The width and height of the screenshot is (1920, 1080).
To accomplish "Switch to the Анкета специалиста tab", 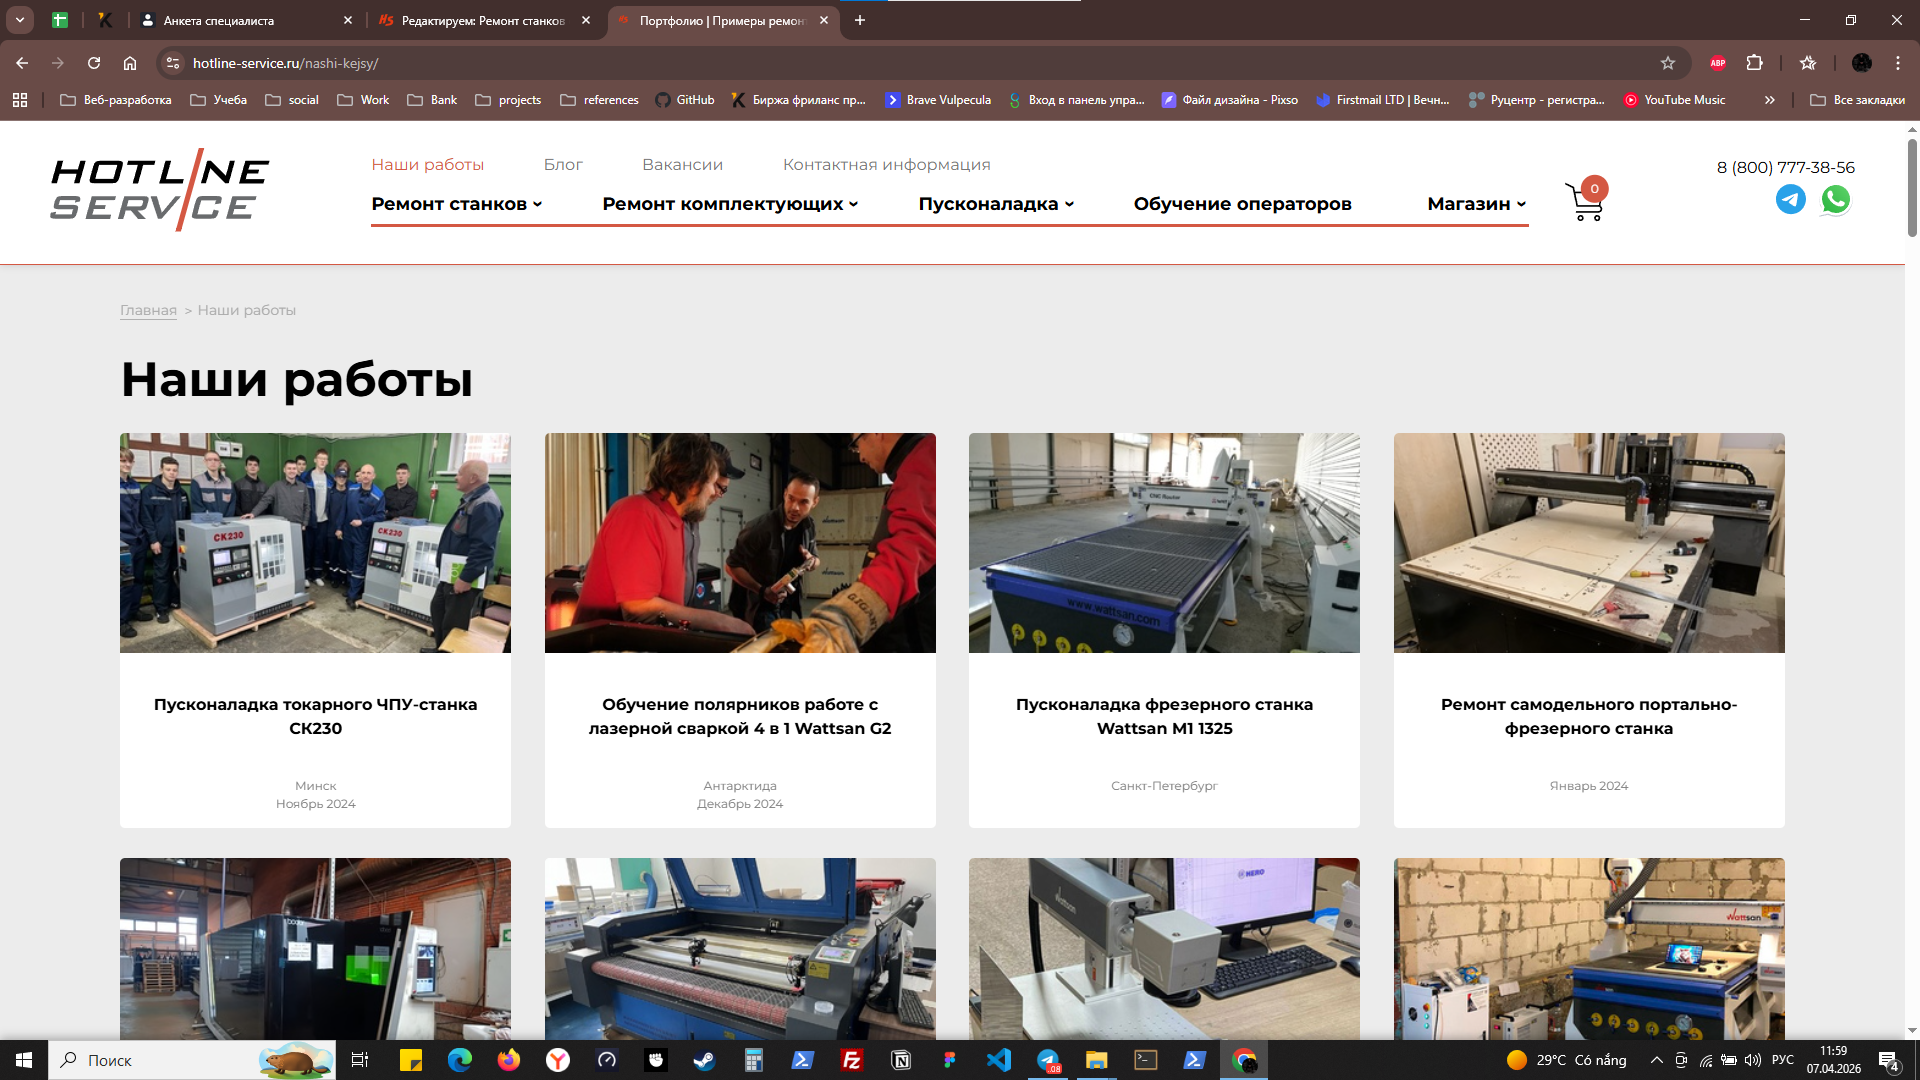I will click(x=220, y=20).
